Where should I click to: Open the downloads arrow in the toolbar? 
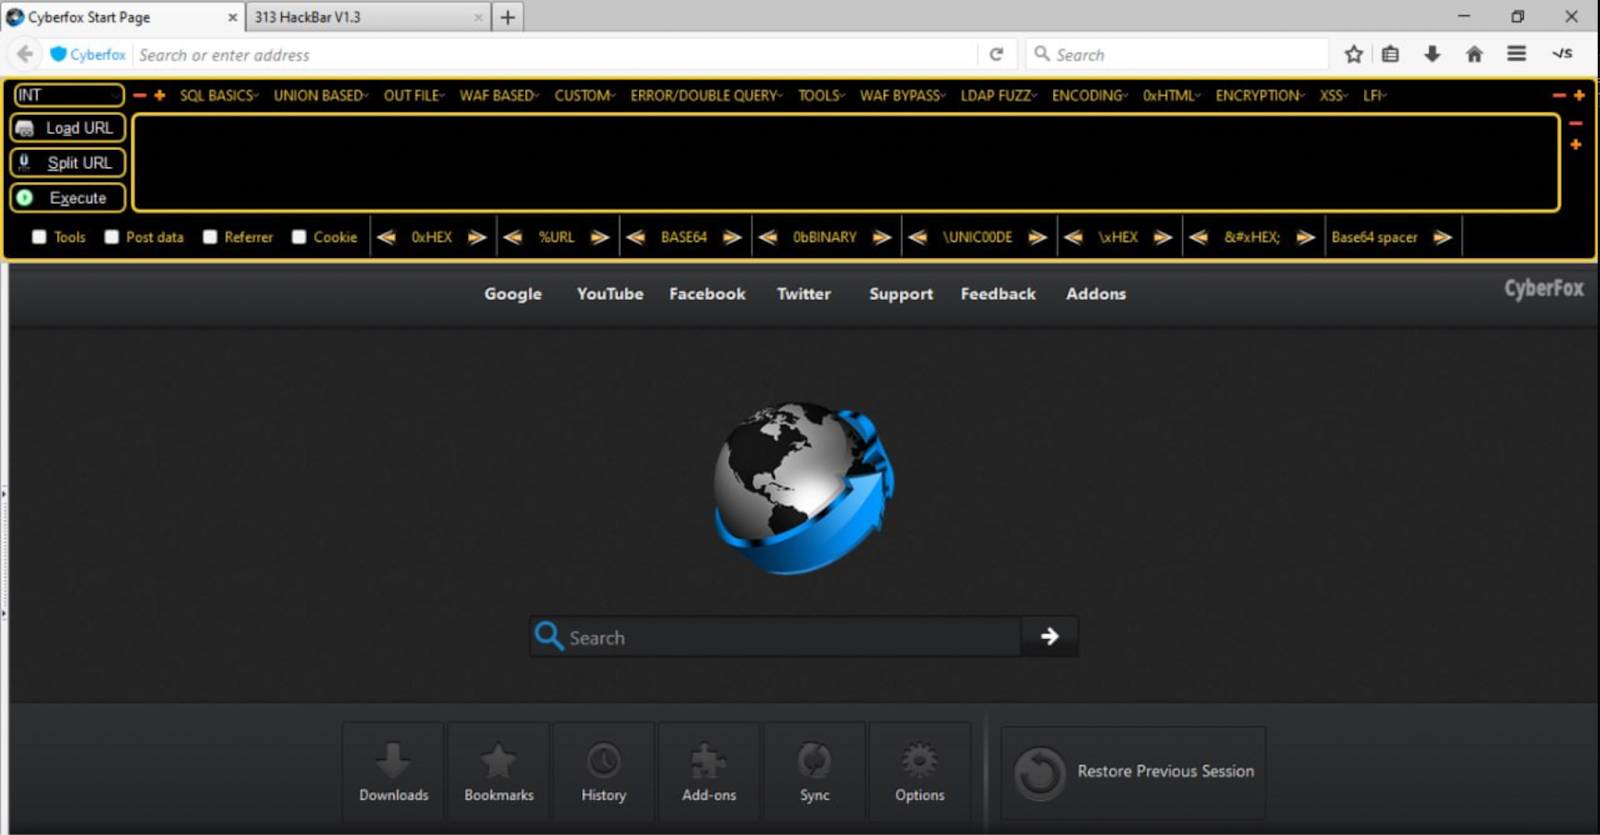1432,54
